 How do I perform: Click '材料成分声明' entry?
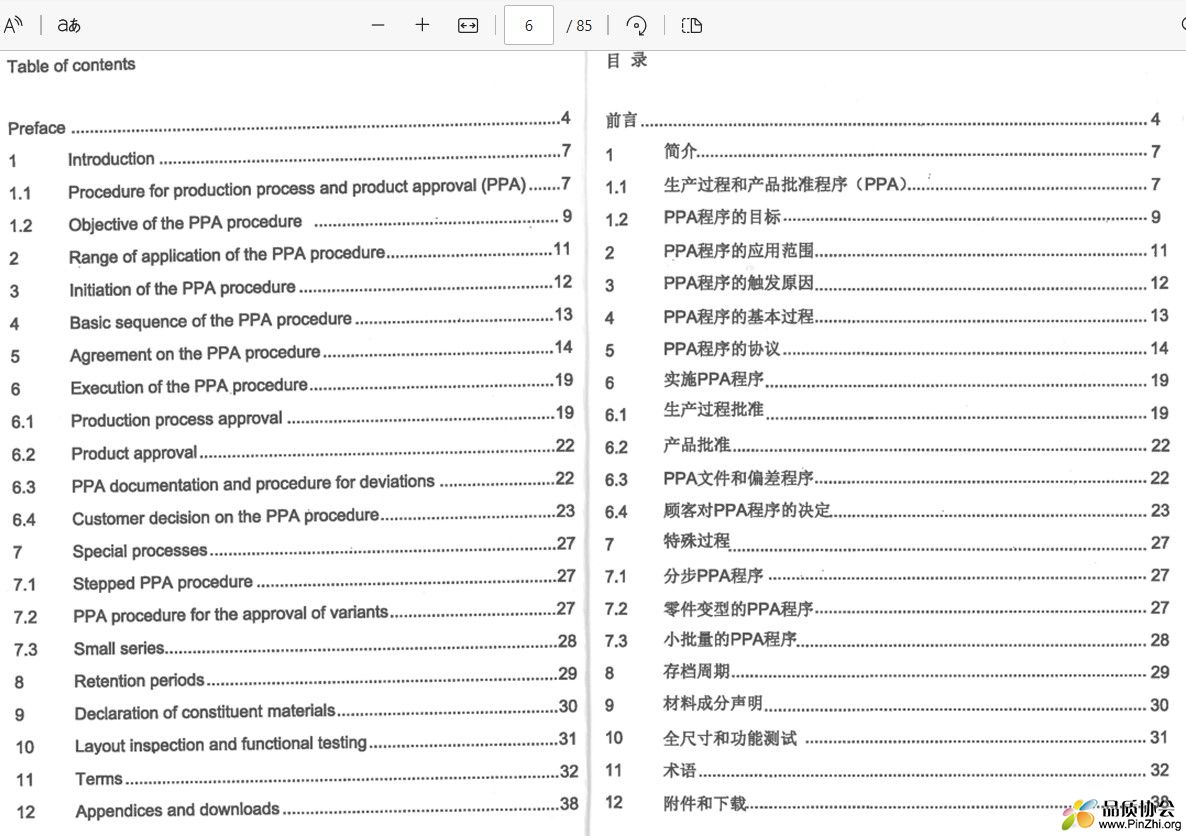(x=713, y=704)
